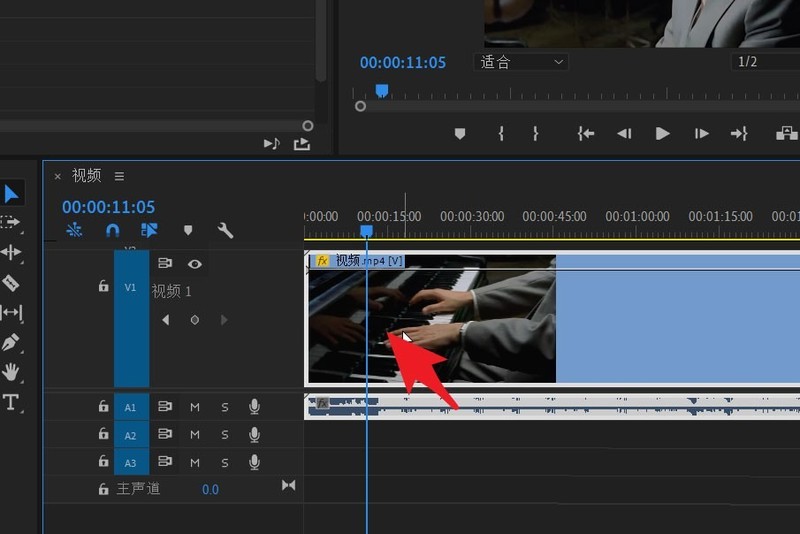Select the 视频 sequence tab
The height and width of the screenshot is (534, 800).
pyautogui.click(x=87, y=176)
